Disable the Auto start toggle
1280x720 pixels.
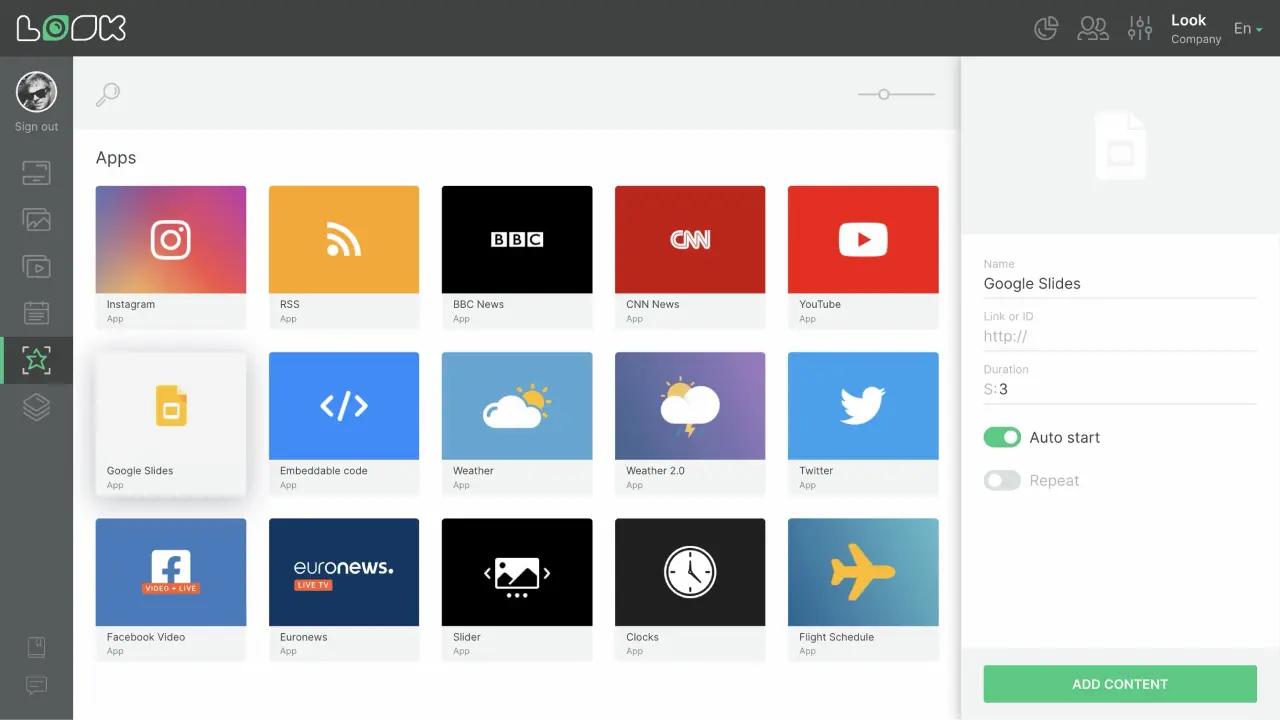click(1002, 437)
